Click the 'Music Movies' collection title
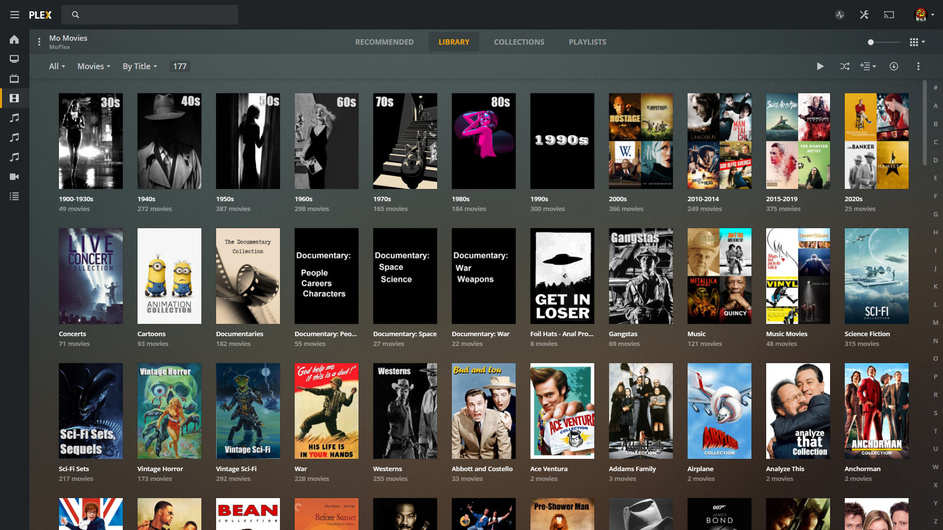Screen dimensions: 943x530 point(787,334)
